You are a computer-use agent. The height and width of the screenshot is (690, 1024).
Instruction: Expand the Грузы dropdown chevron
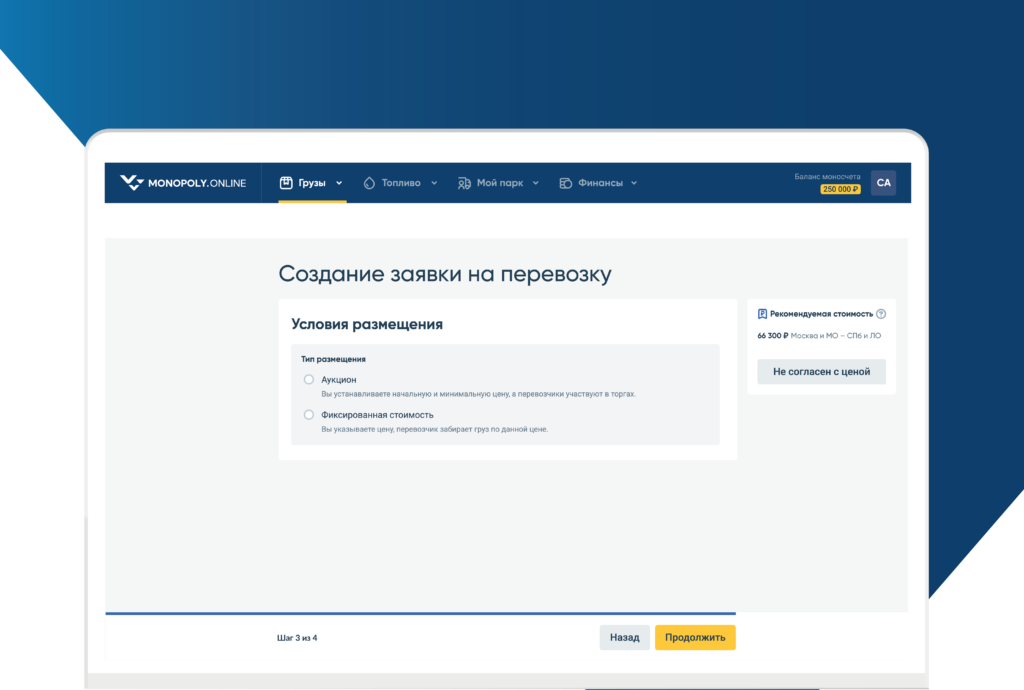click(339, 183)
